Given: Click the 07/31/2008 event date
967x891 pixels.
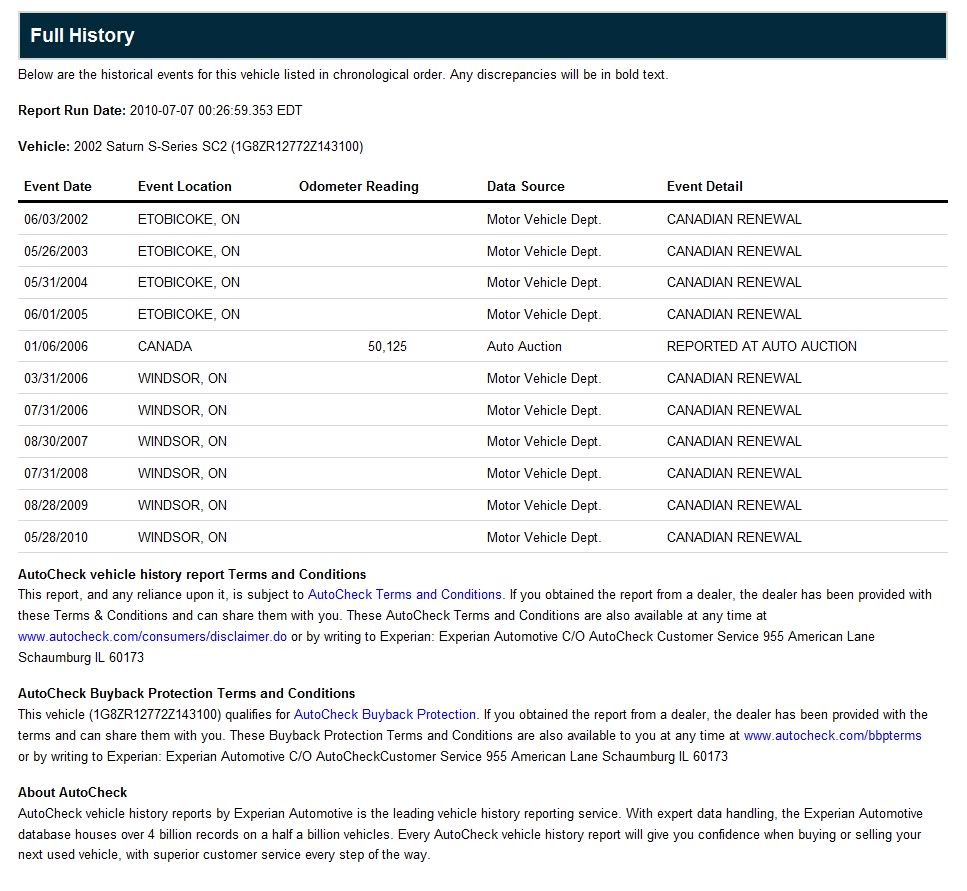Looking at the screenshot, I should click(x=56, y=474).
